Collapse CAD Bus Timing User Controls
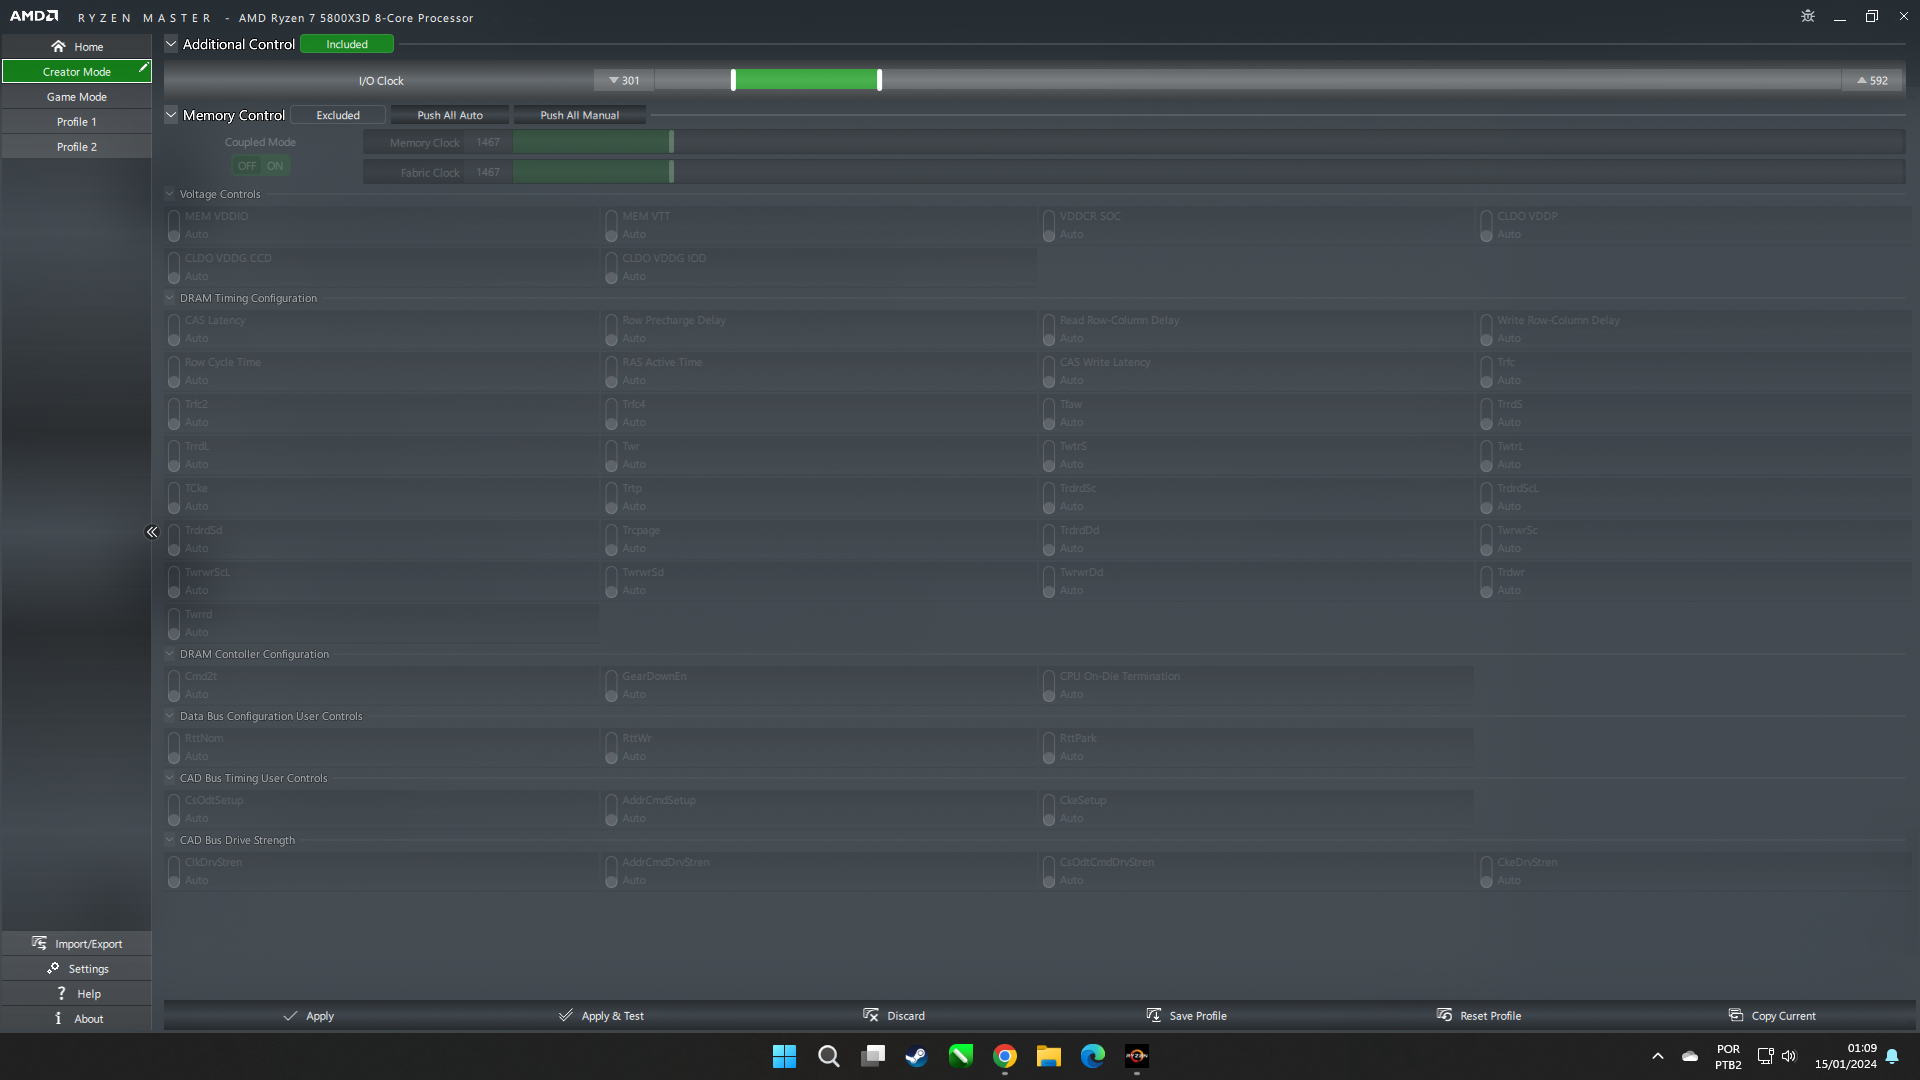Screen dimensions: 1920x1080 pyautogui.click(x=170, y=778)
